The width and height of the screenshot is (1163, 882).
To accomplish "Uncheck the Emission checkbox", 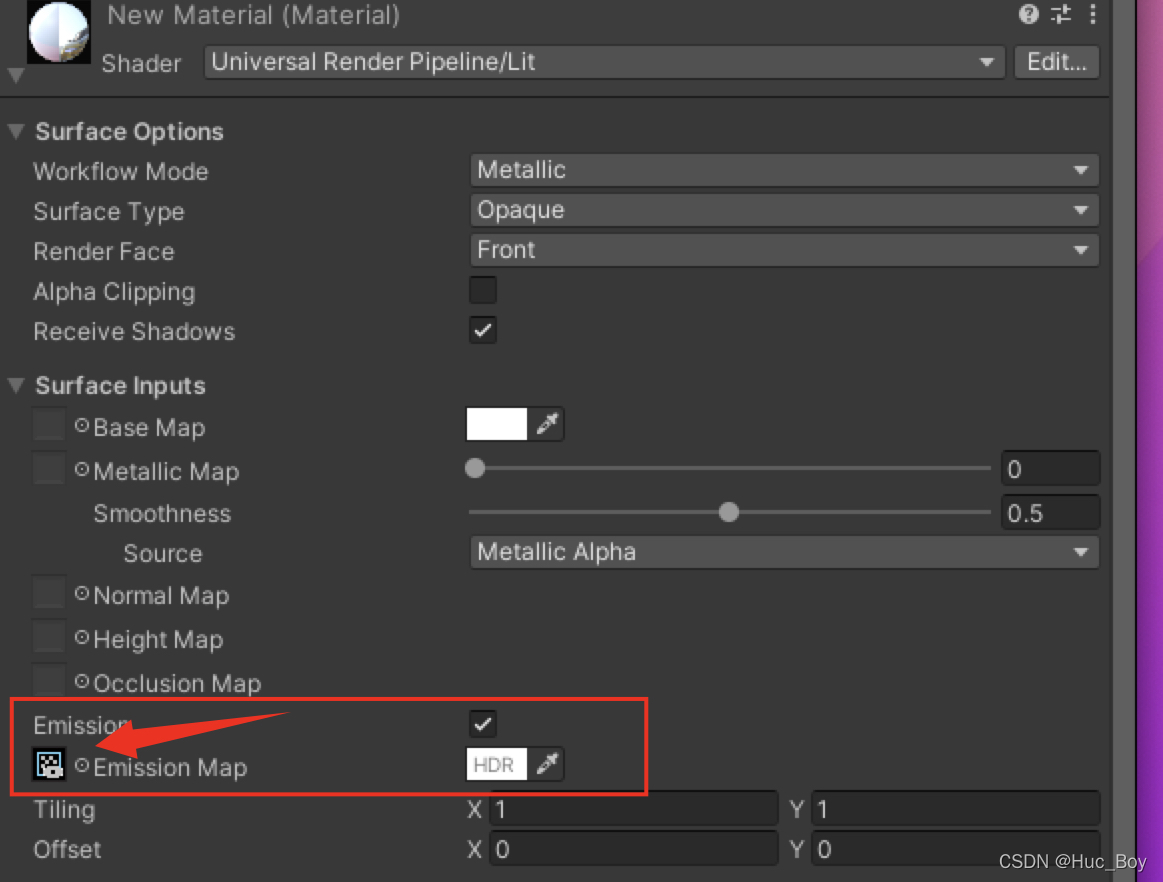I will point(483,724).
